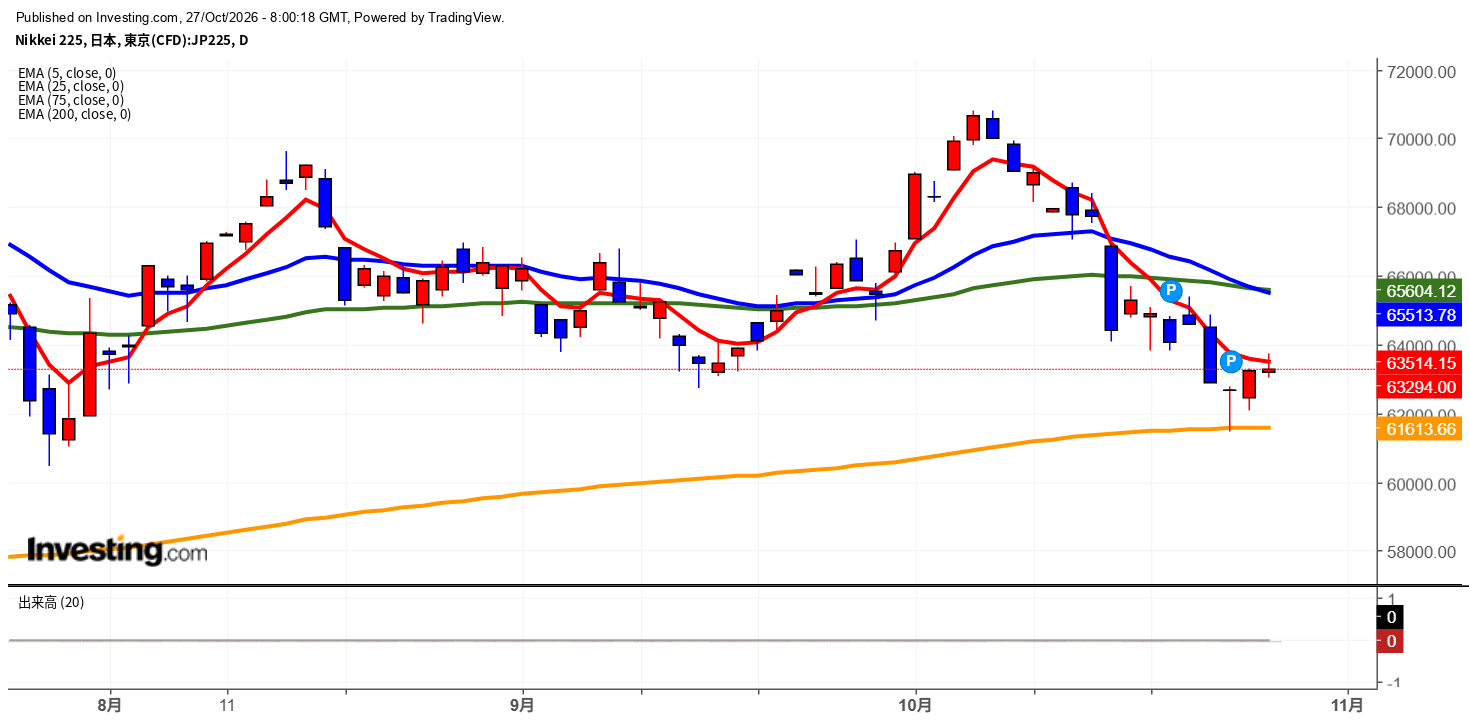Click the 11月 date axis label
The height and width of the screenshot is (722, 1469).
tap(1348, 704)
